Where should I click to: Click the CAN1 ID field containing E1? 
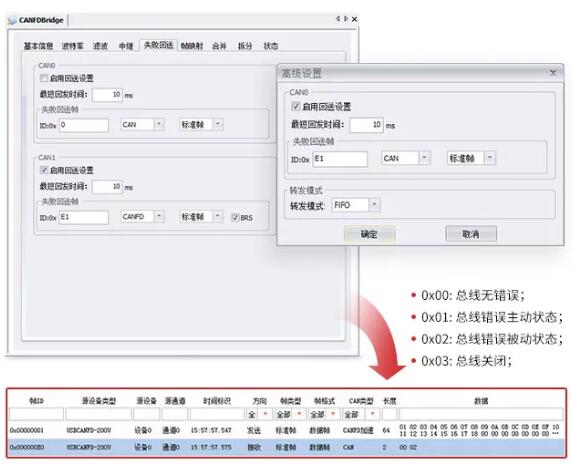tap(84, 217)
